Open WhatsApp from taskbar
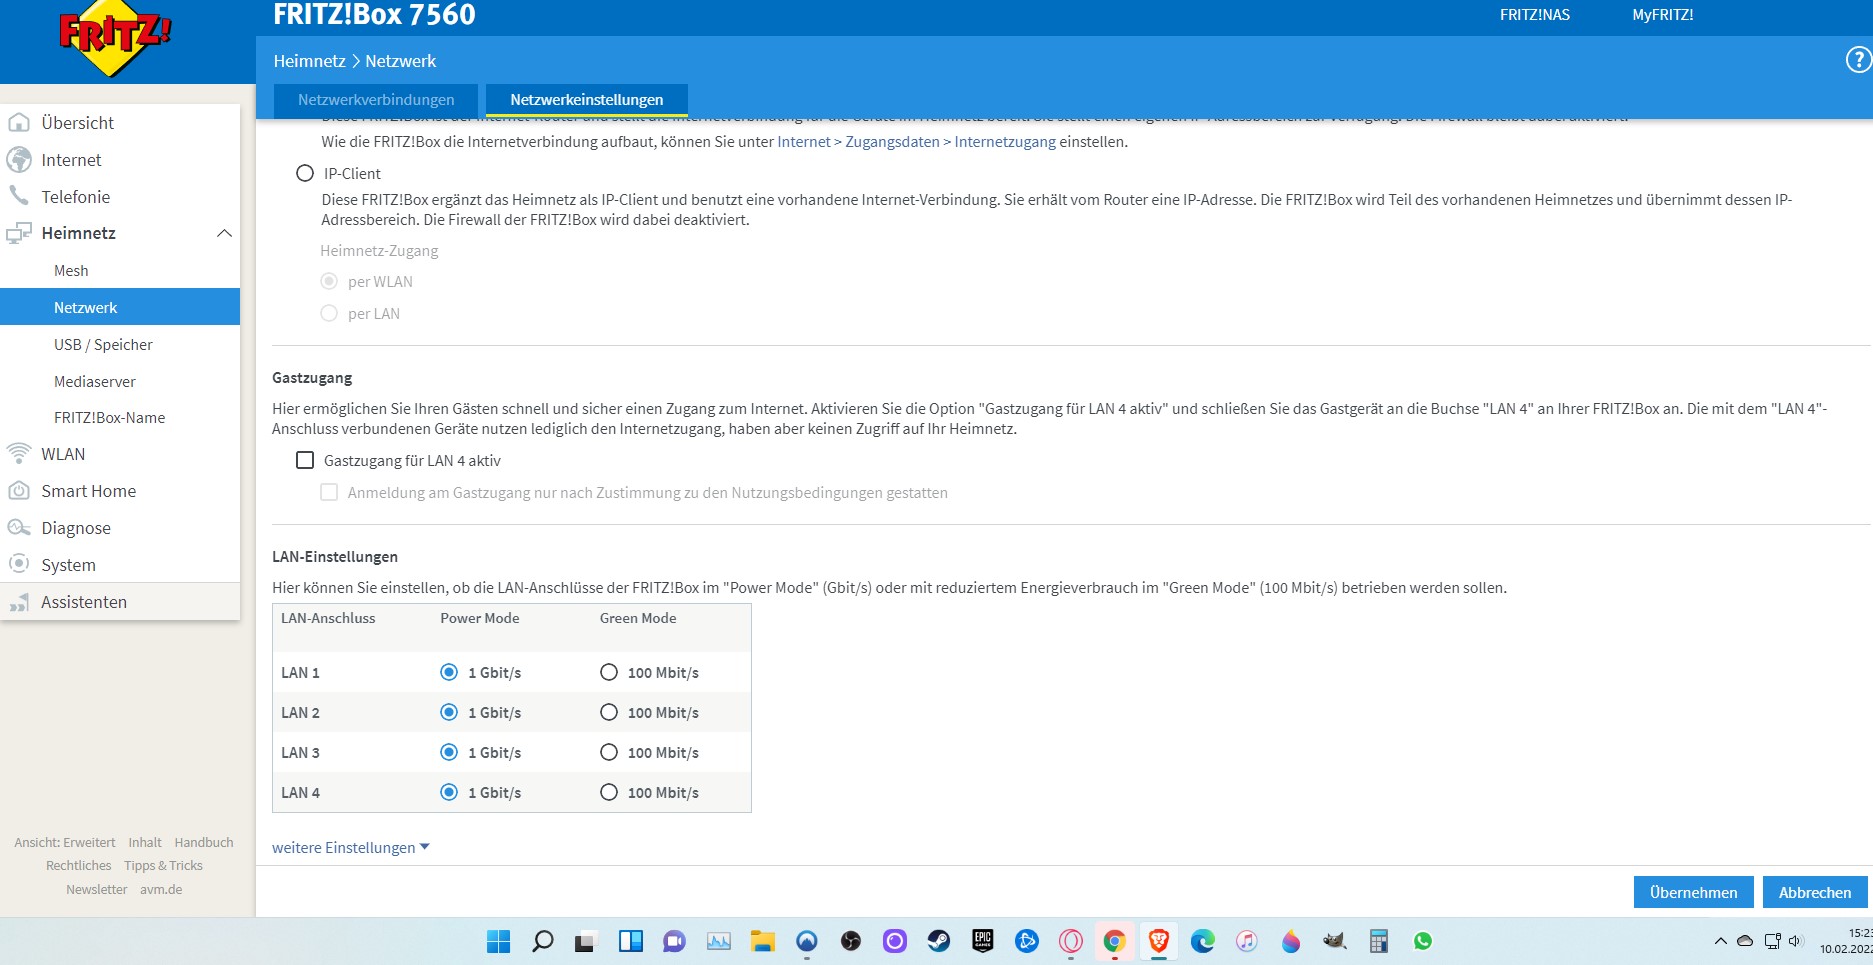 pyautogui.click(x=1423, y=941)
